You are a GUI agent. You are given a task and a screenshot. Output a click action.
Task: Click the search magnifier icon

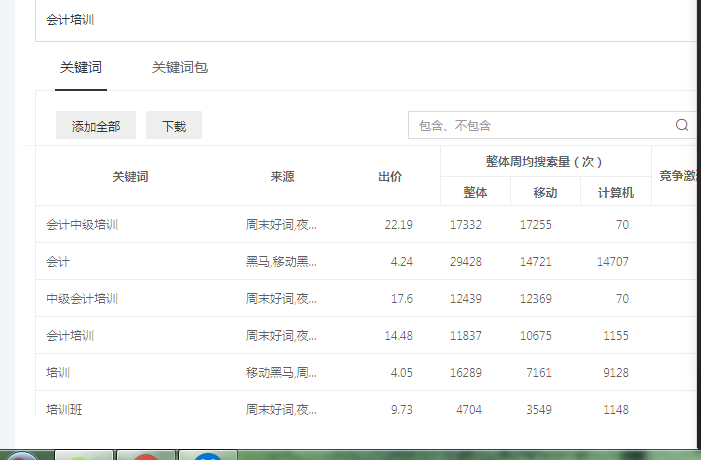[682, 125]
